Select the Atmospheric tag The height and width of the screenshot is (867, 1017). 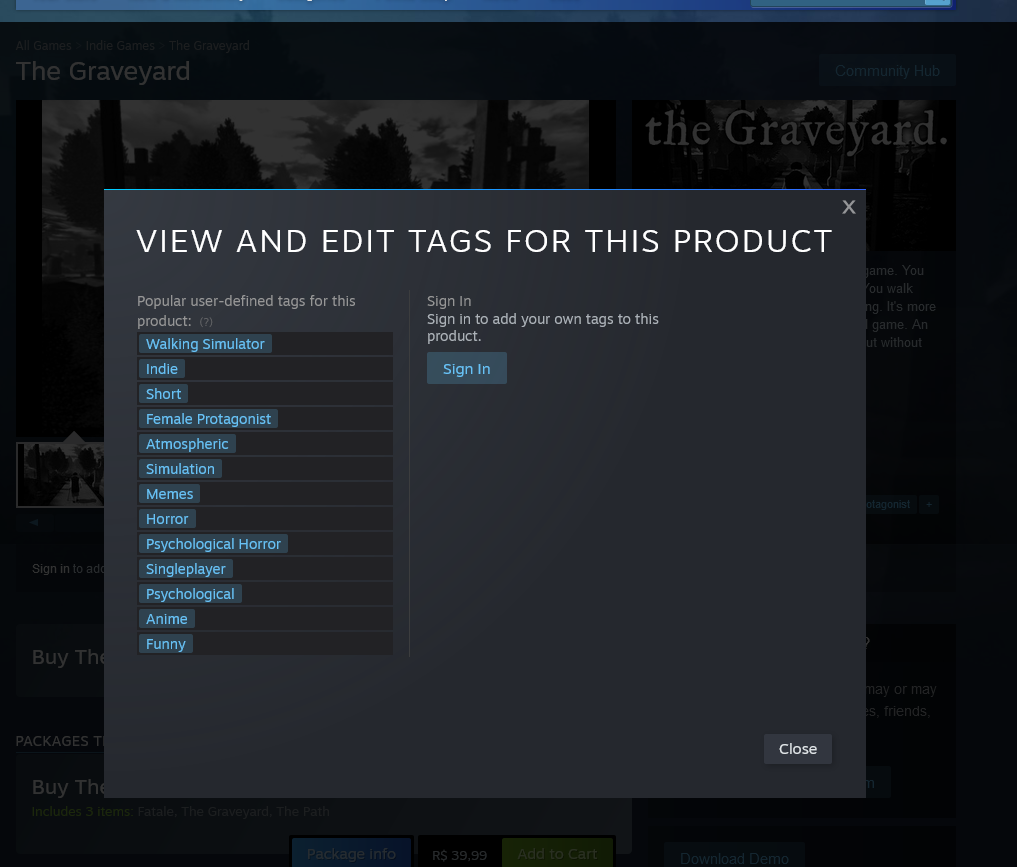pos(187,444)
